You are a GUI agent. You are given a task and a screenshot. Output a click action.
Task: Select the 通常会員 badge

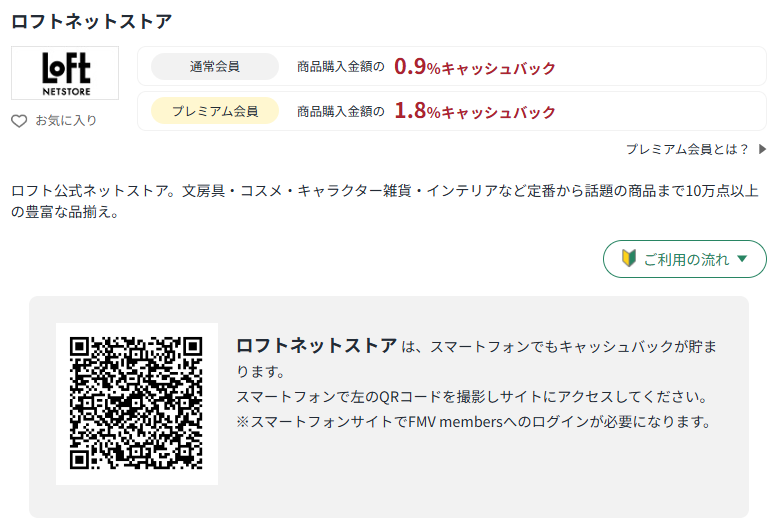click(x=215, y=66)
